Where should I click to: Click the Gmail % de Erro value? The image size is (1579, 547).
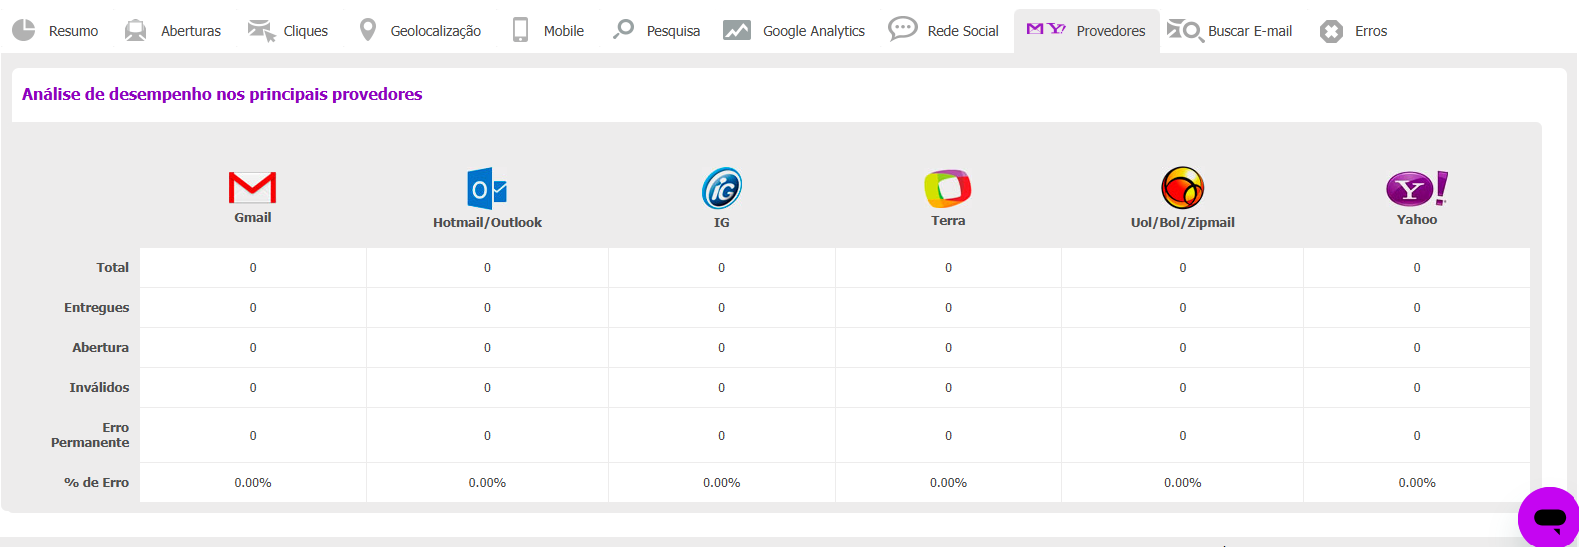[x=253, y=483]
